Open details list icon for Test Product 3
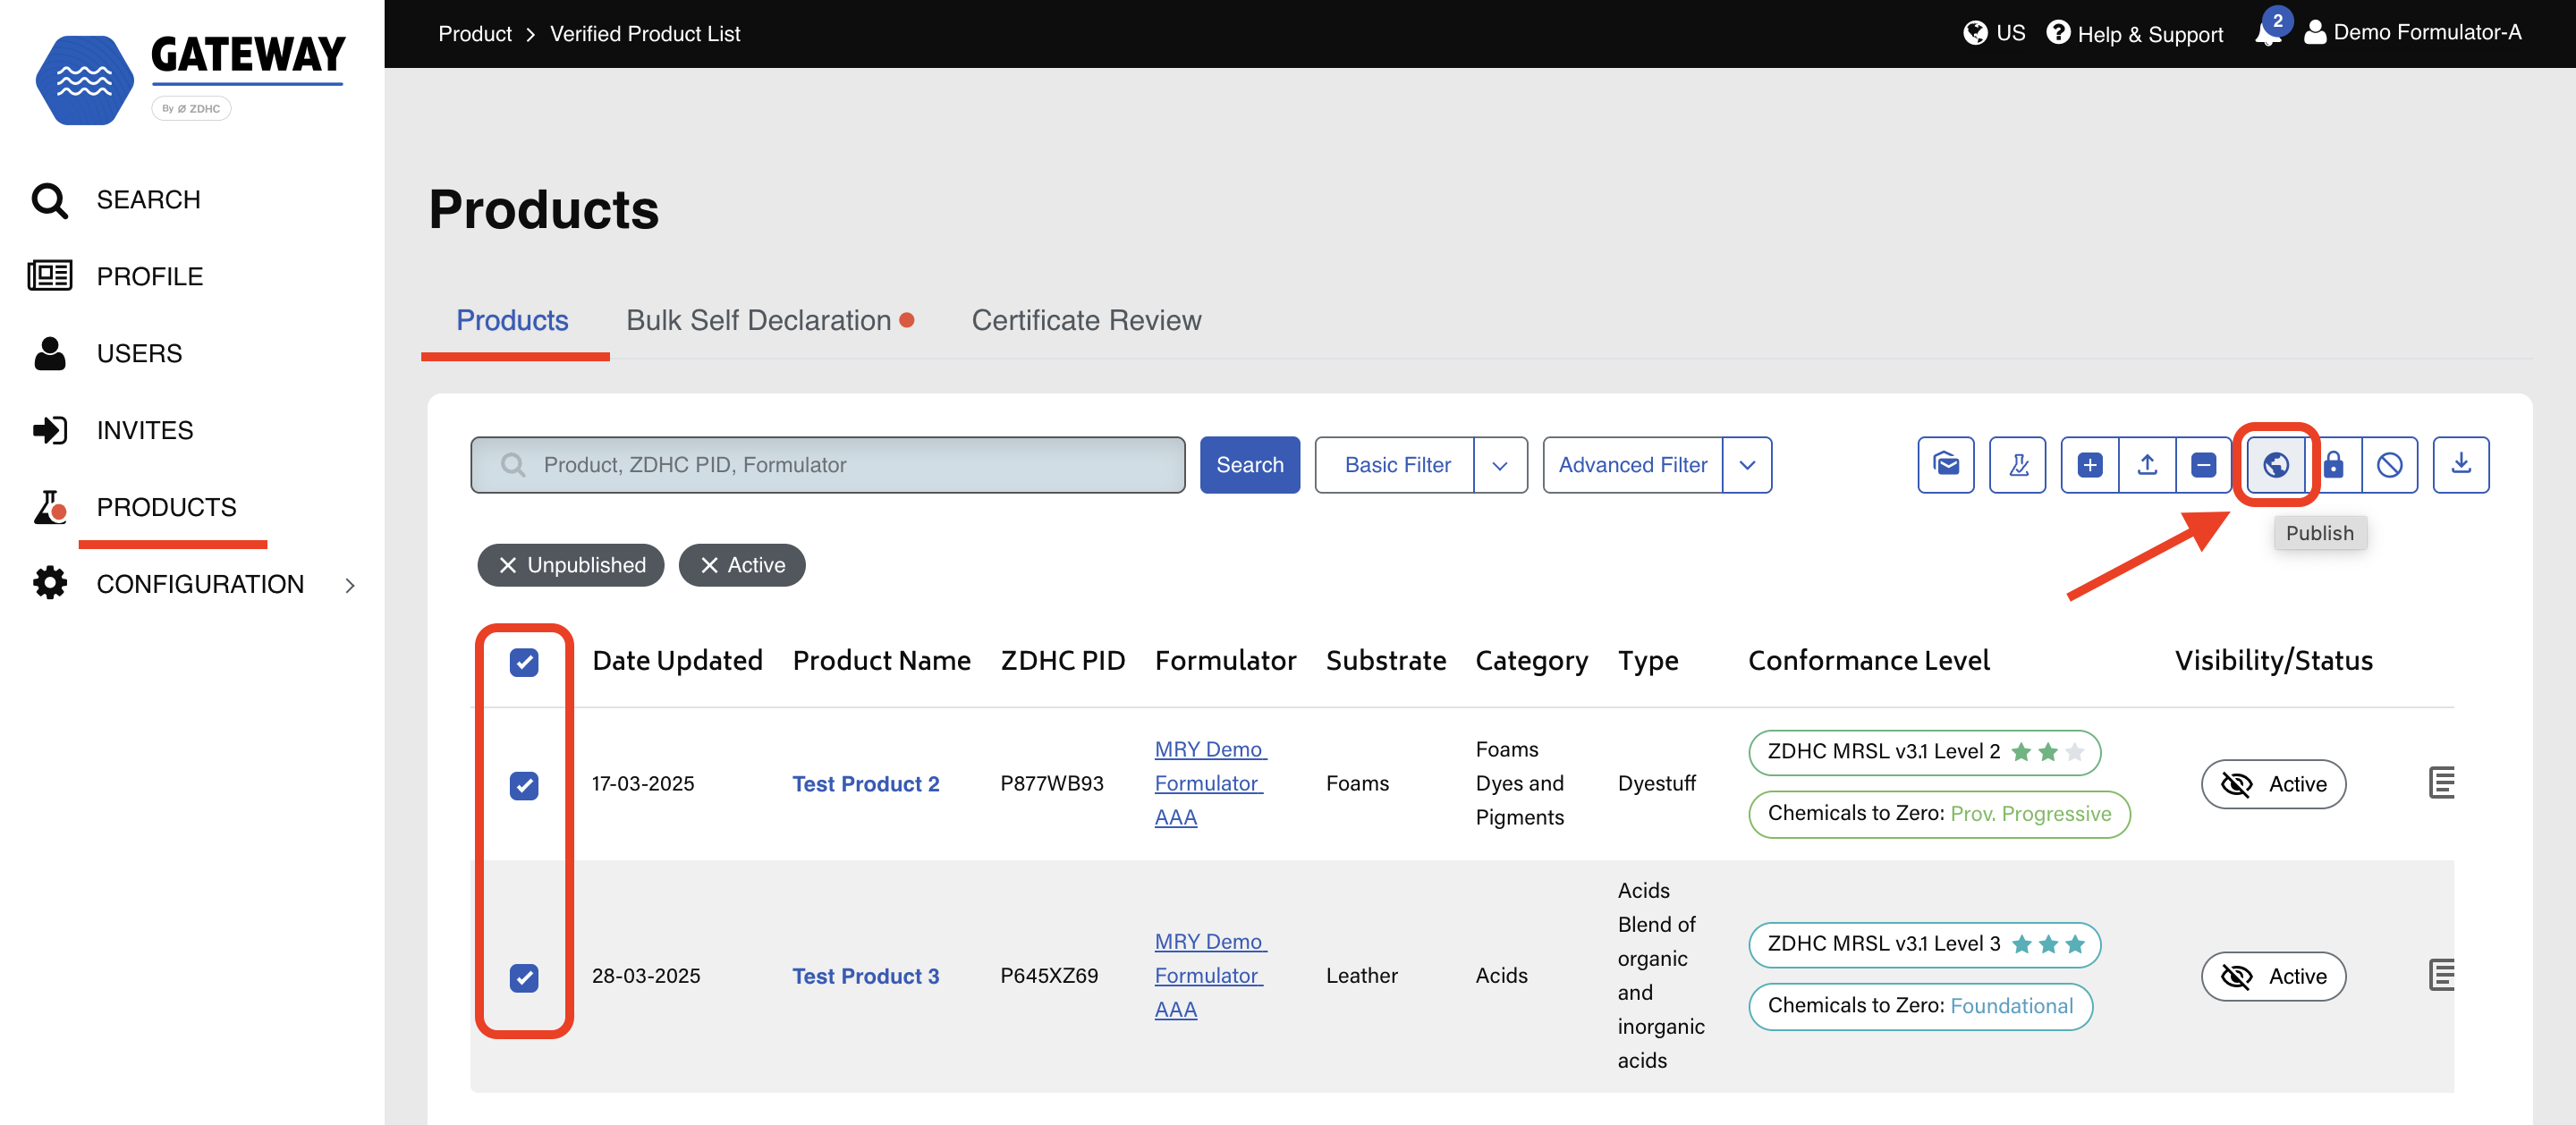 2441,975
